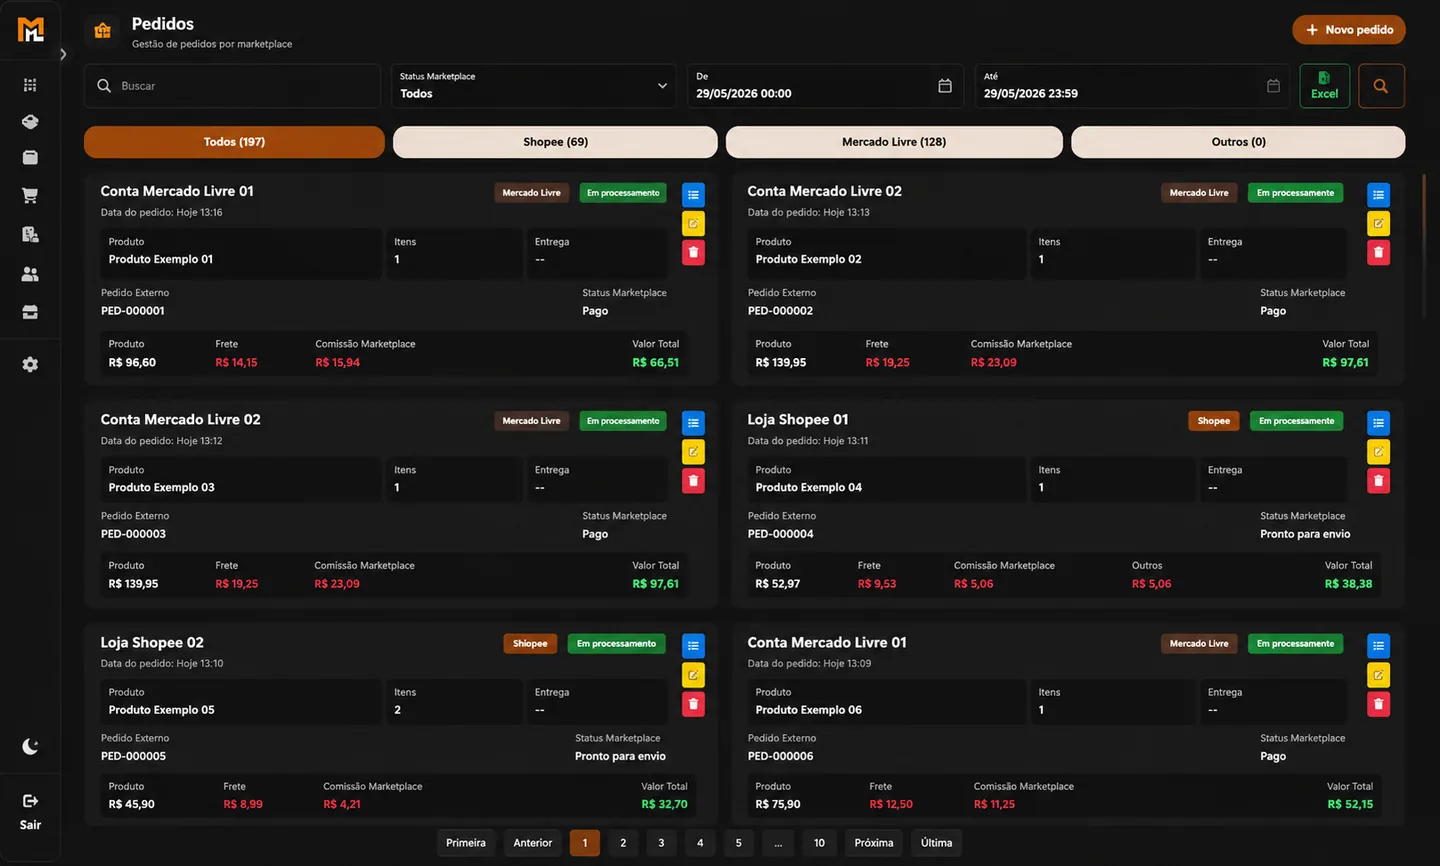Open the grid dashboard icon in sidebar
Image resolution: width=1440 pixels, height=866 pixels.
click(x=30, y=85)
